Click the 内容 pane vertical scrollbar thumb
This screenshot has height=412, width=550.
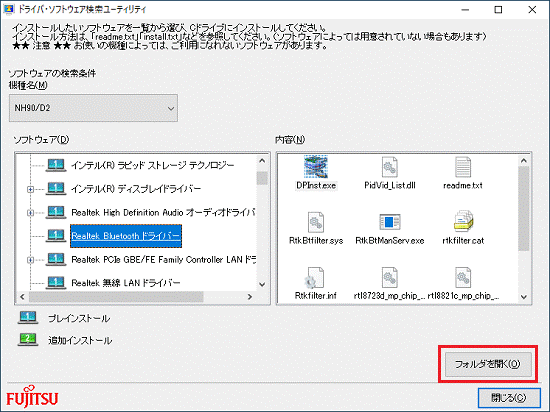pos(524,209)
